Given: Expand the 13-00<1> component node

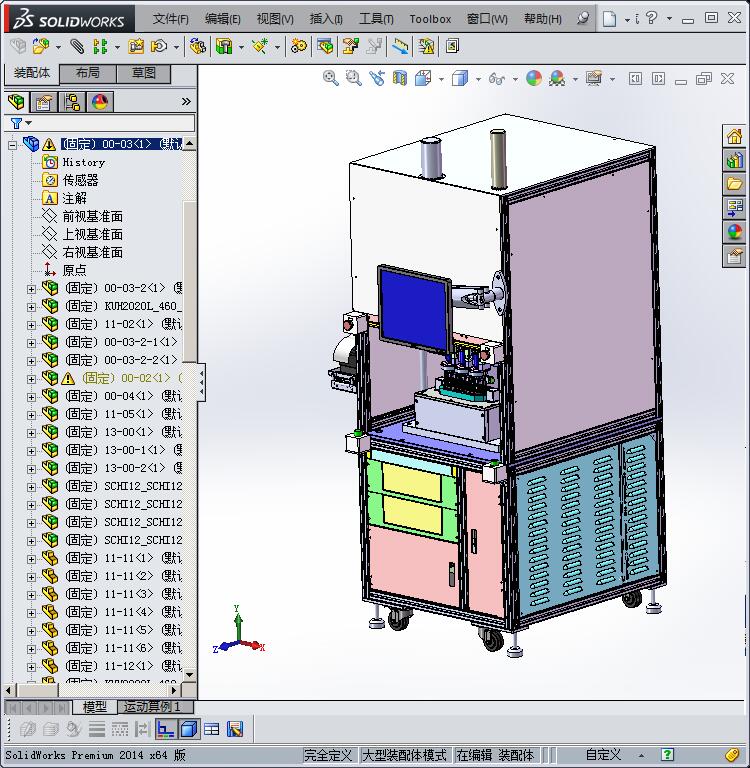Looking at the screenshot, I should coord(31,433).
